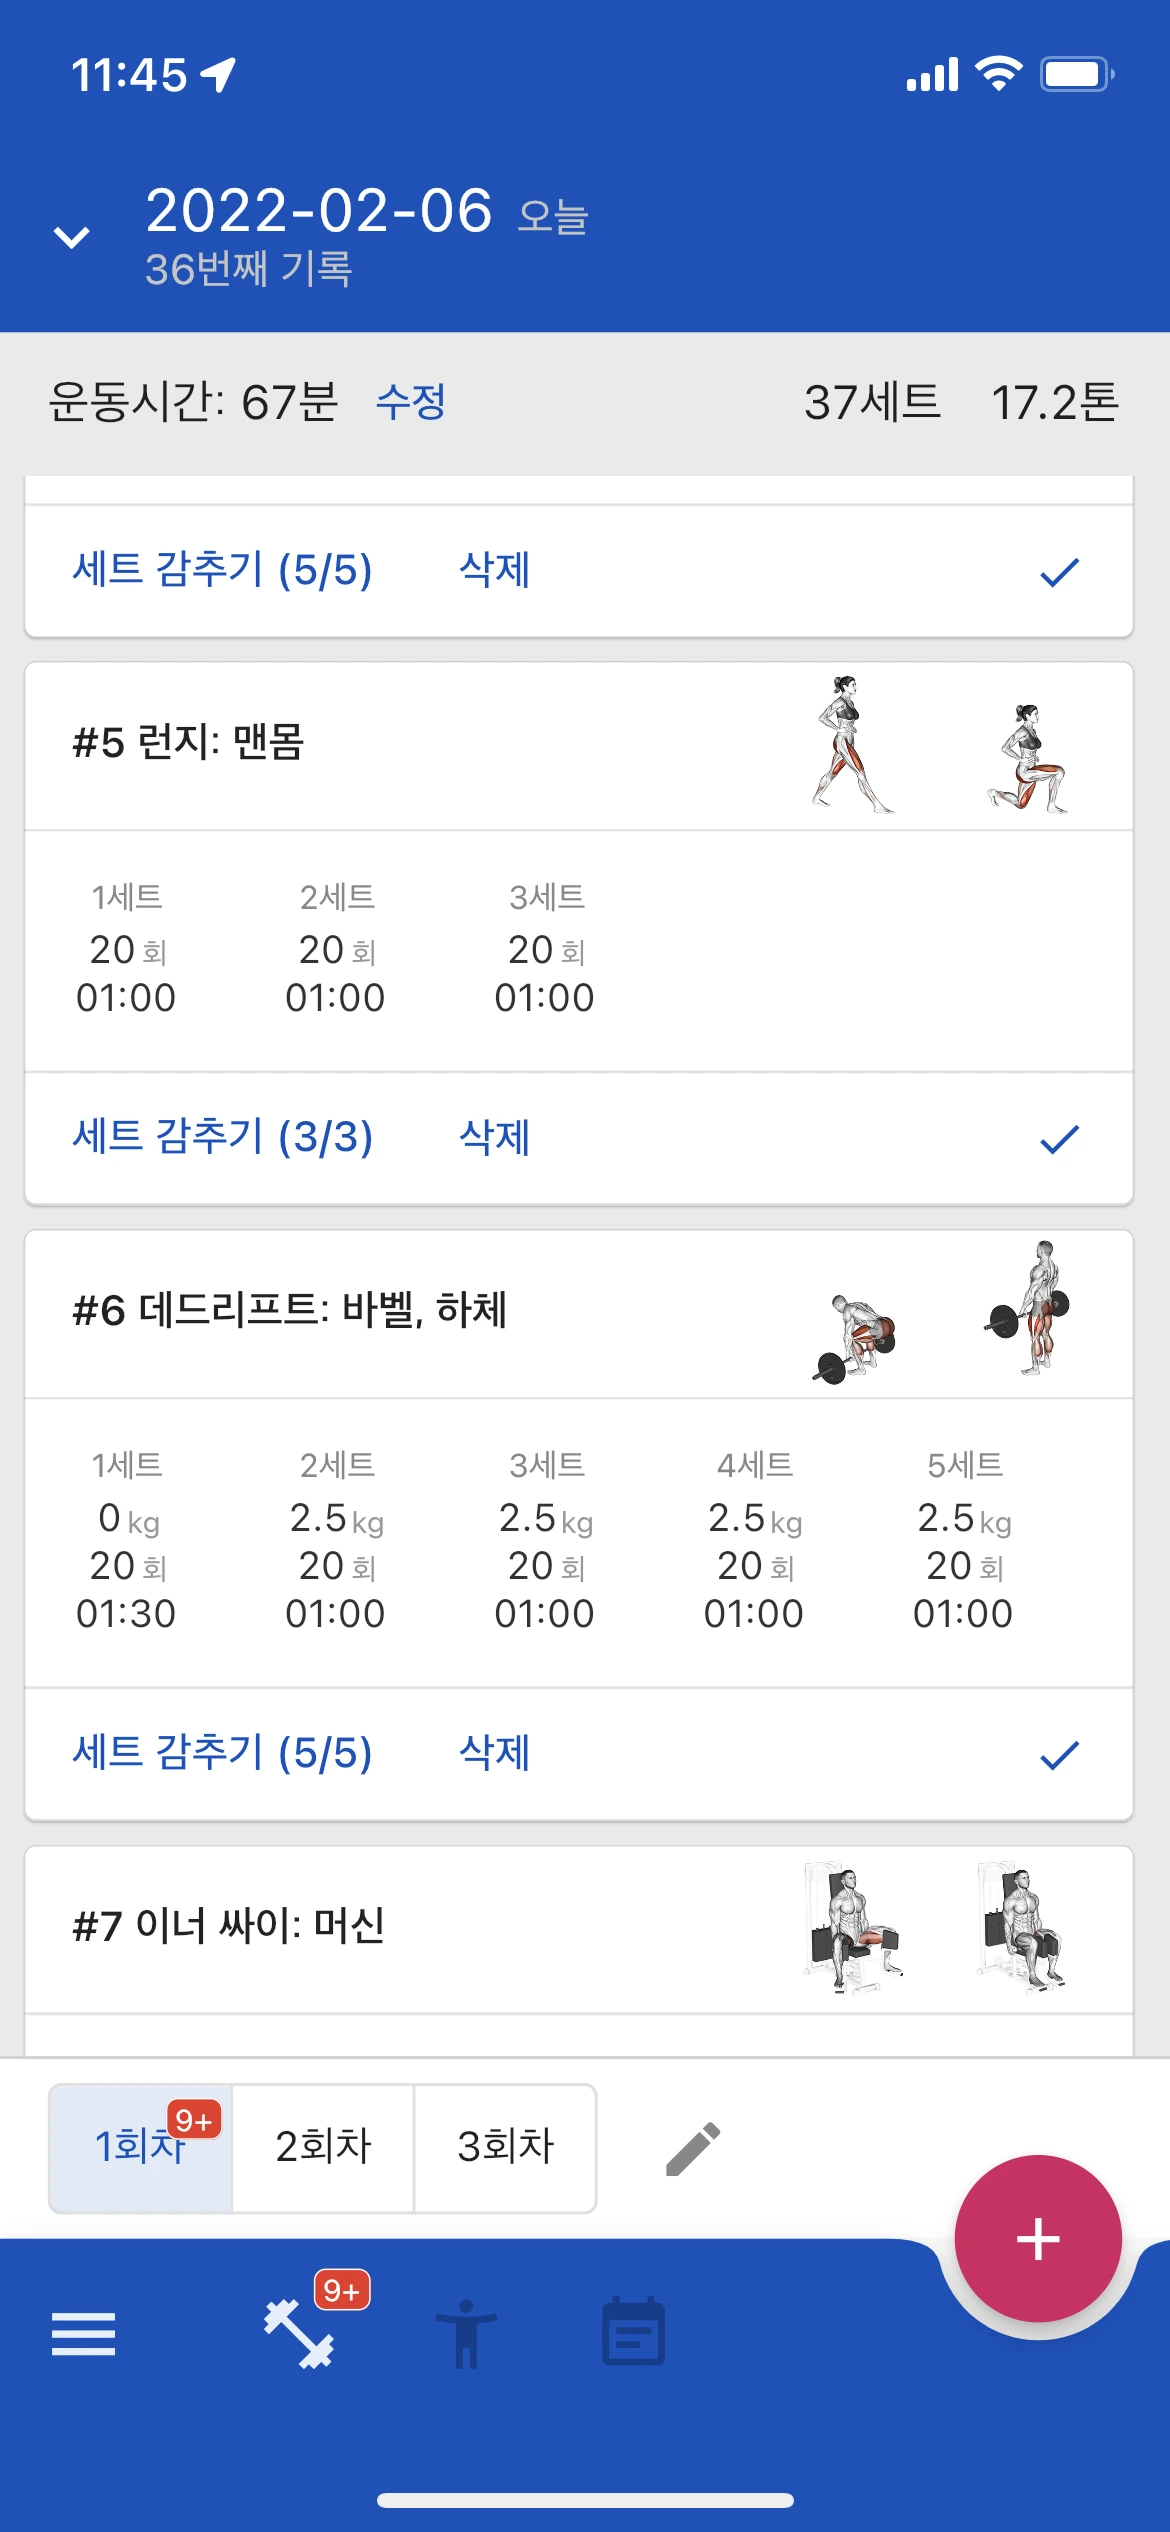
Task: Open the hamburger menu in bottom bar
Action: pos(83,2334)
